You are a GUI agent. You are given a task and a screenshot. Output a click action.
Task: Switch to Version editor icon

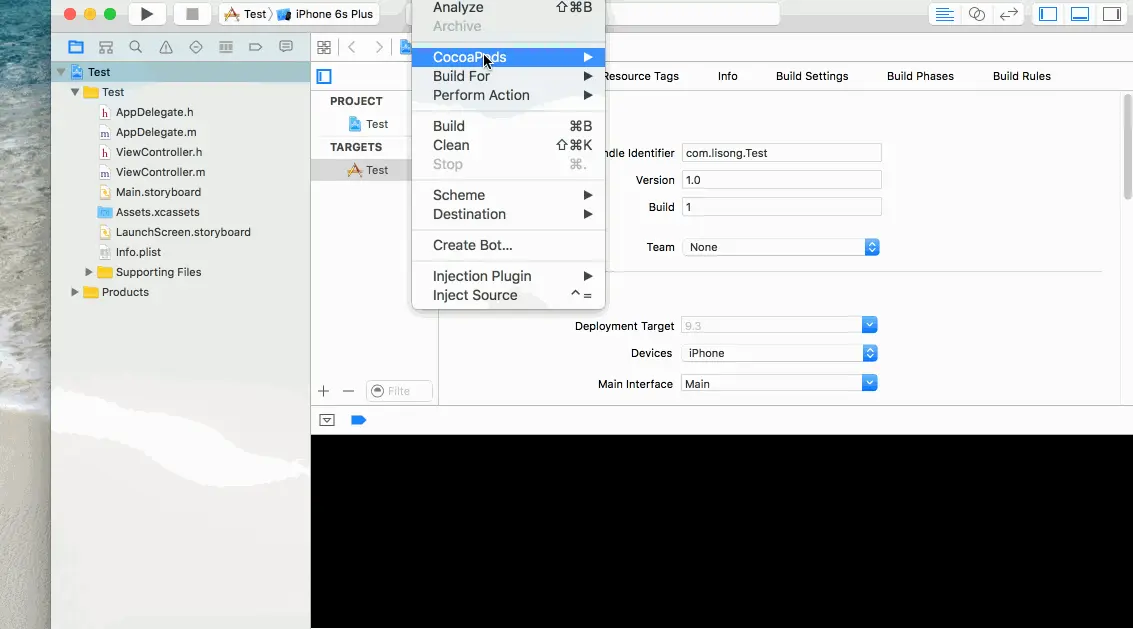[1009, 14]
